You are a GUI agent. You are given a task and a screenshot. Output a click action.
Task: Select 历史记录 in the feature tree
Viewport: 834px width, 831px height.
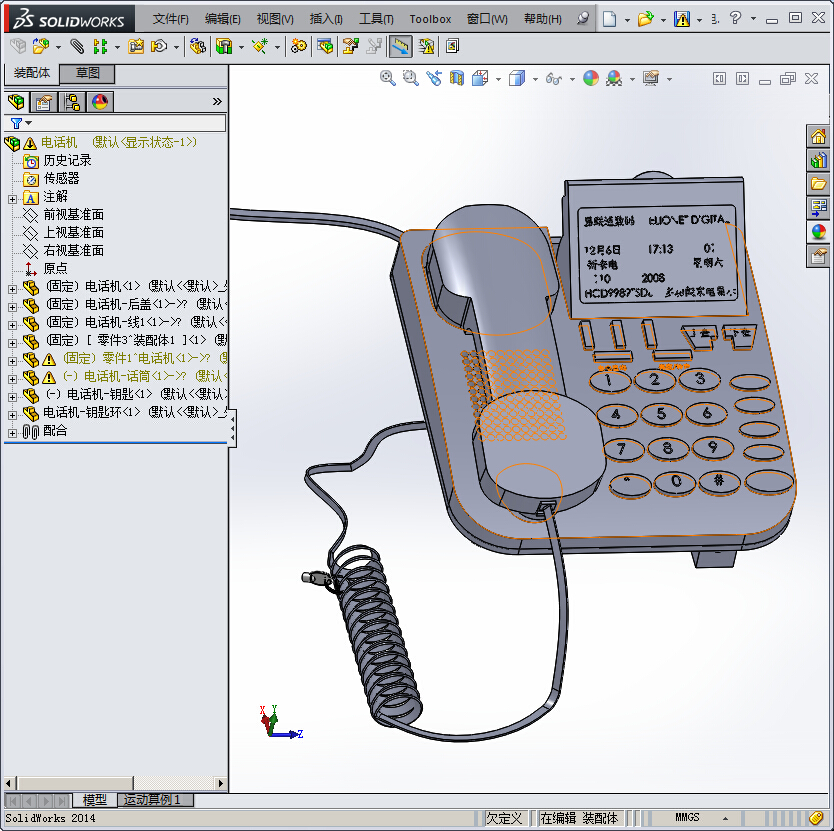[x=67, y=160]
